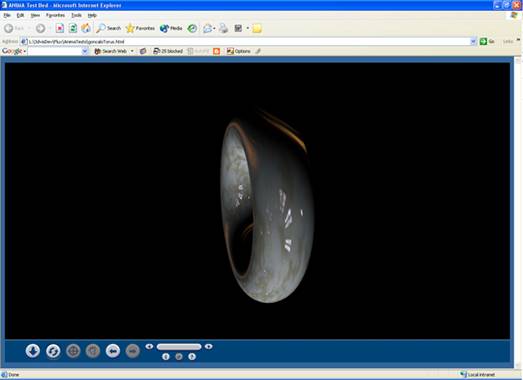Open the Favorites menu
The height and width of the screenshot is (380, 523).
coord(55,15)
